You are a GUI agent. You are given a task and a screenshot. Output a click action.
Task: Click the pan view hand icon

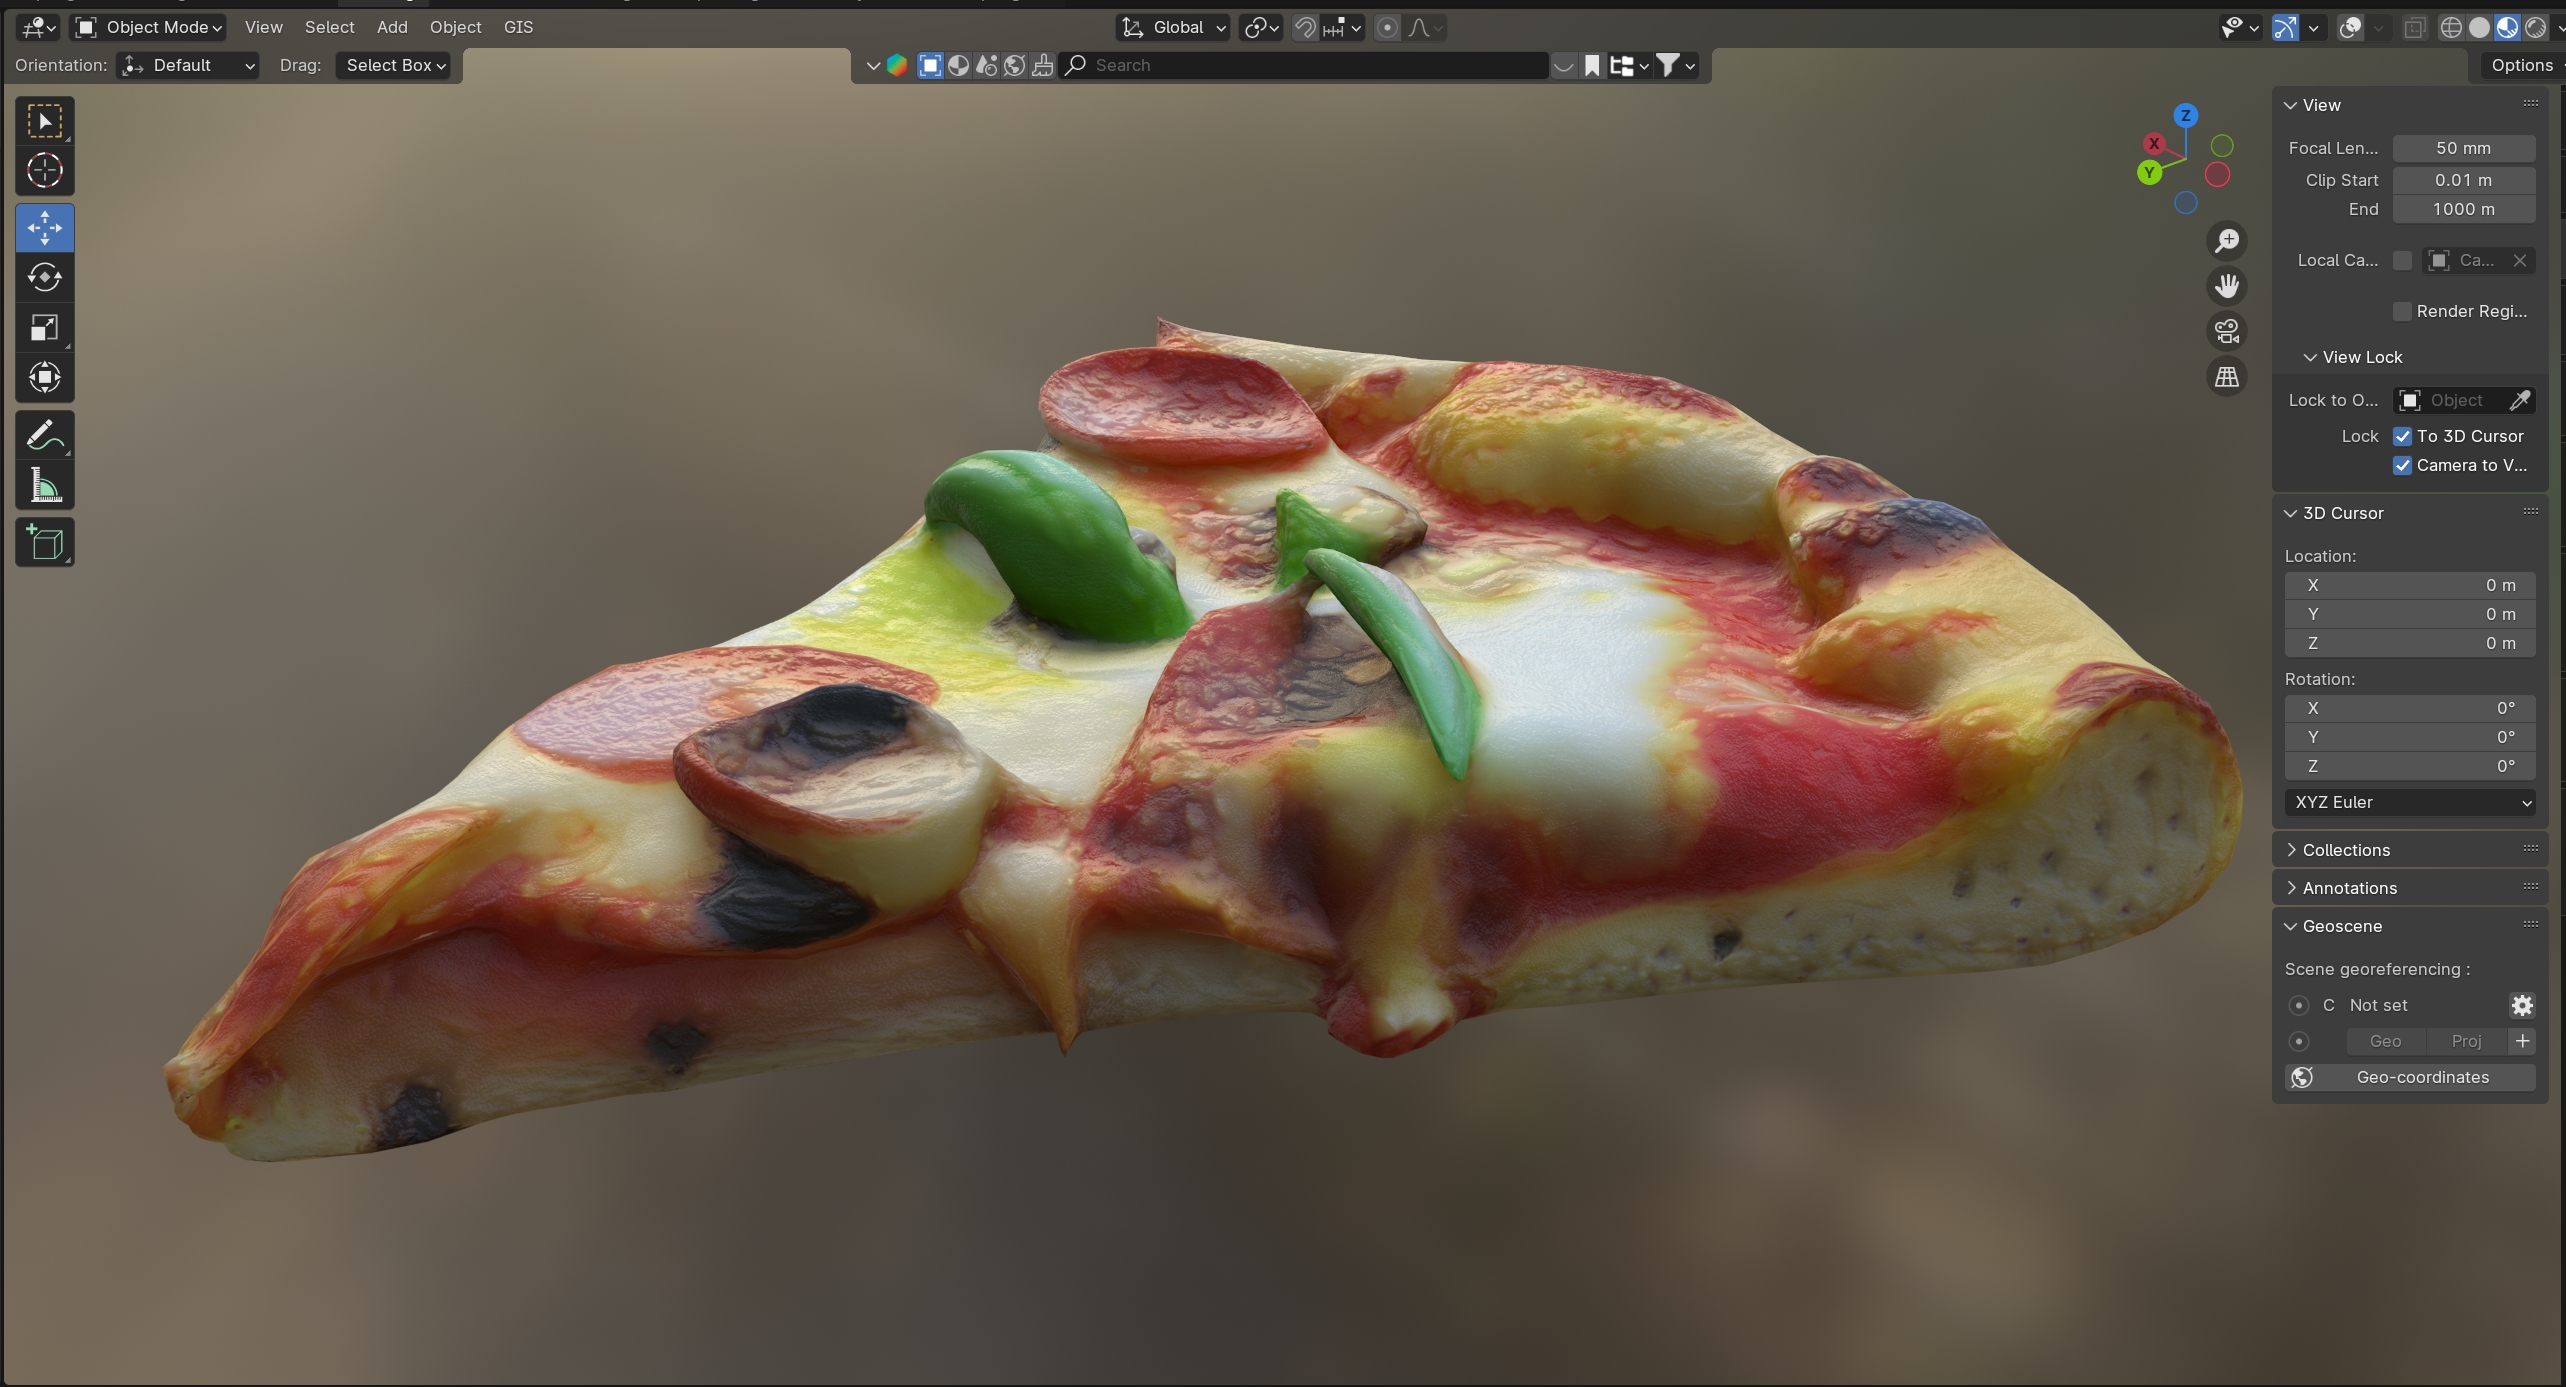pyautogui.click(x=2226, y=286)
